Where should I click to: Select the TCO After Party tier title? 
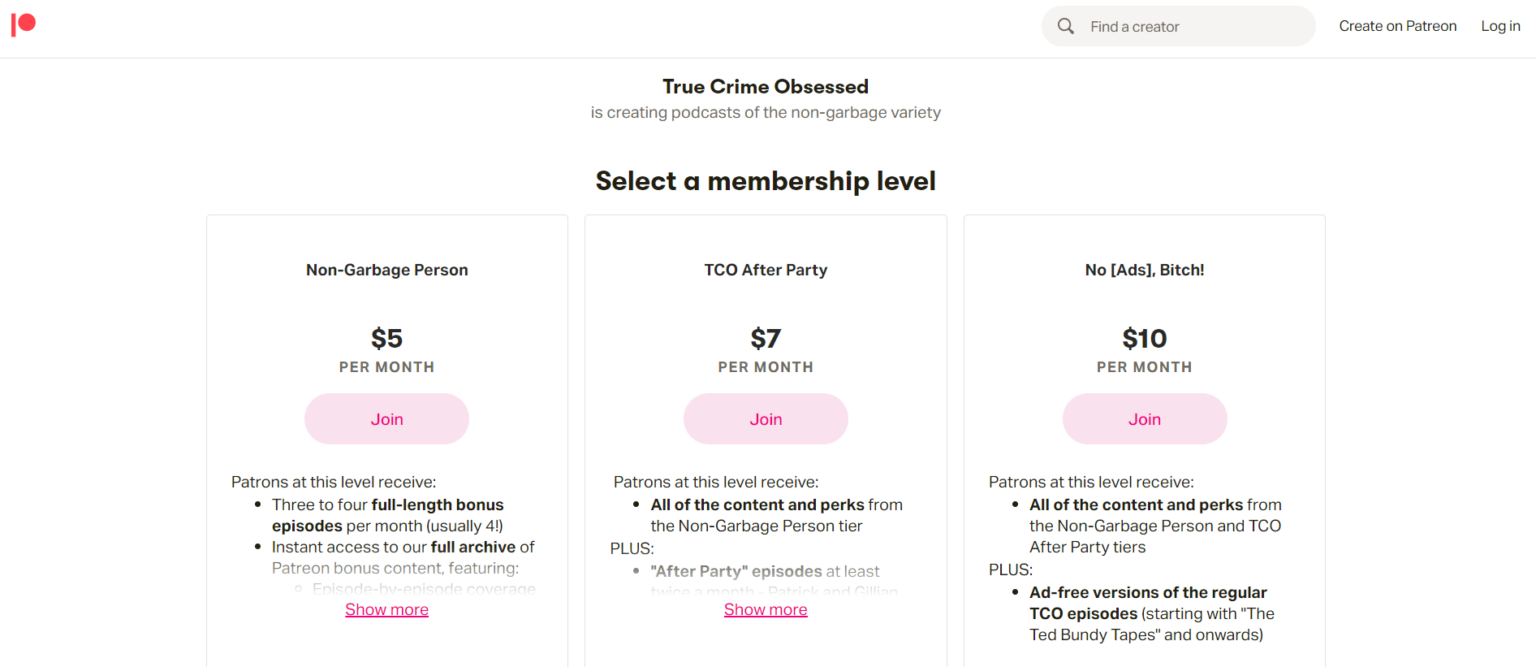765,270
